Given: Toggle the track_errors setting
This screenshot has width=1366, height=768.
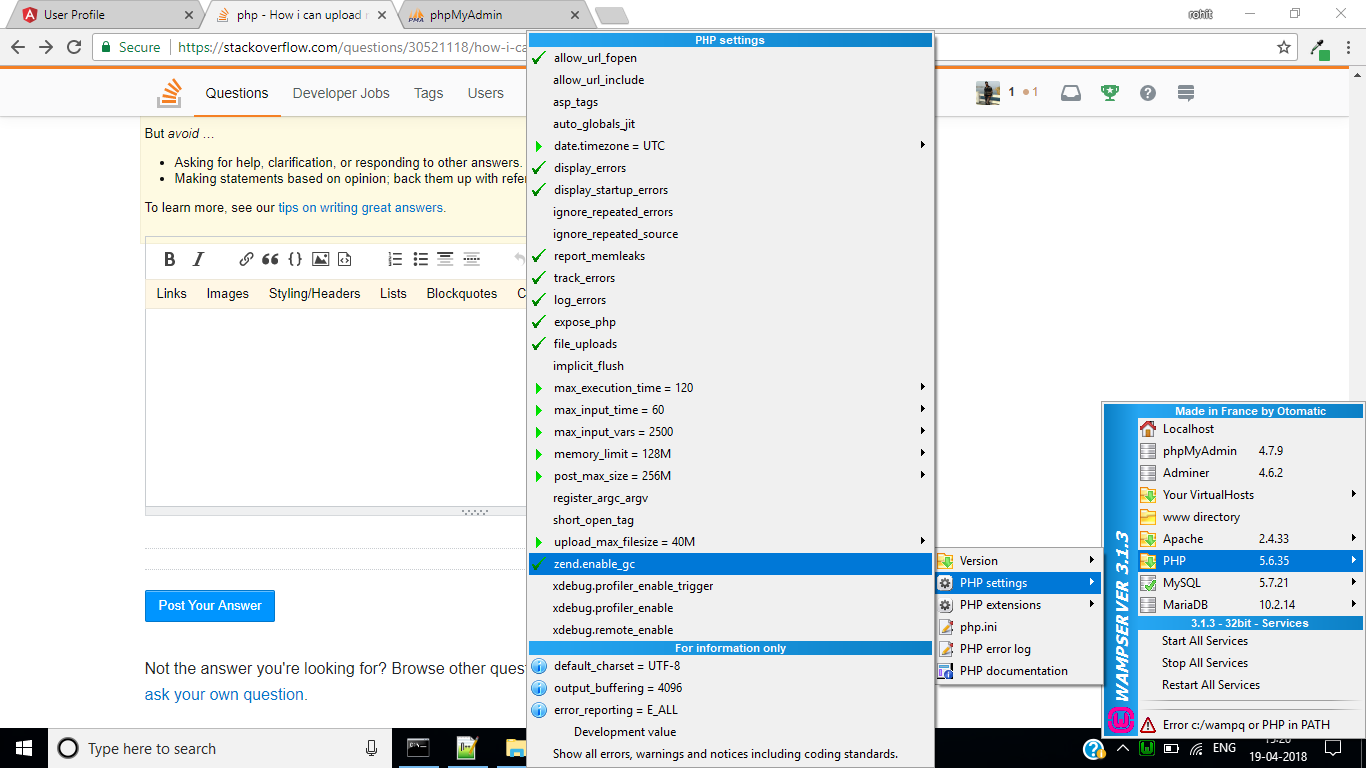Looking at the screenshot, I should [730, 278].
